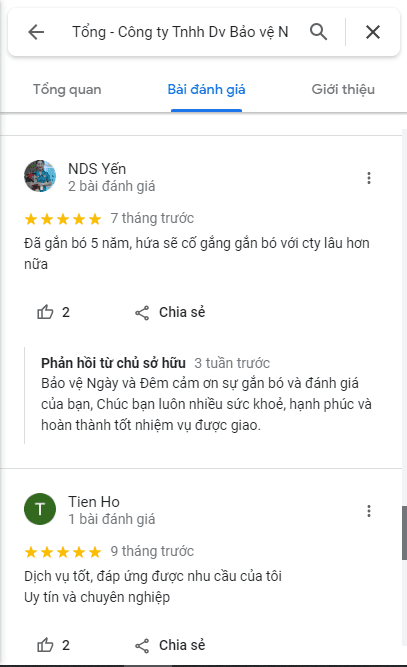Go back with the left arrow icon
This screenshot has width=407, height=667.
(36, 32)
